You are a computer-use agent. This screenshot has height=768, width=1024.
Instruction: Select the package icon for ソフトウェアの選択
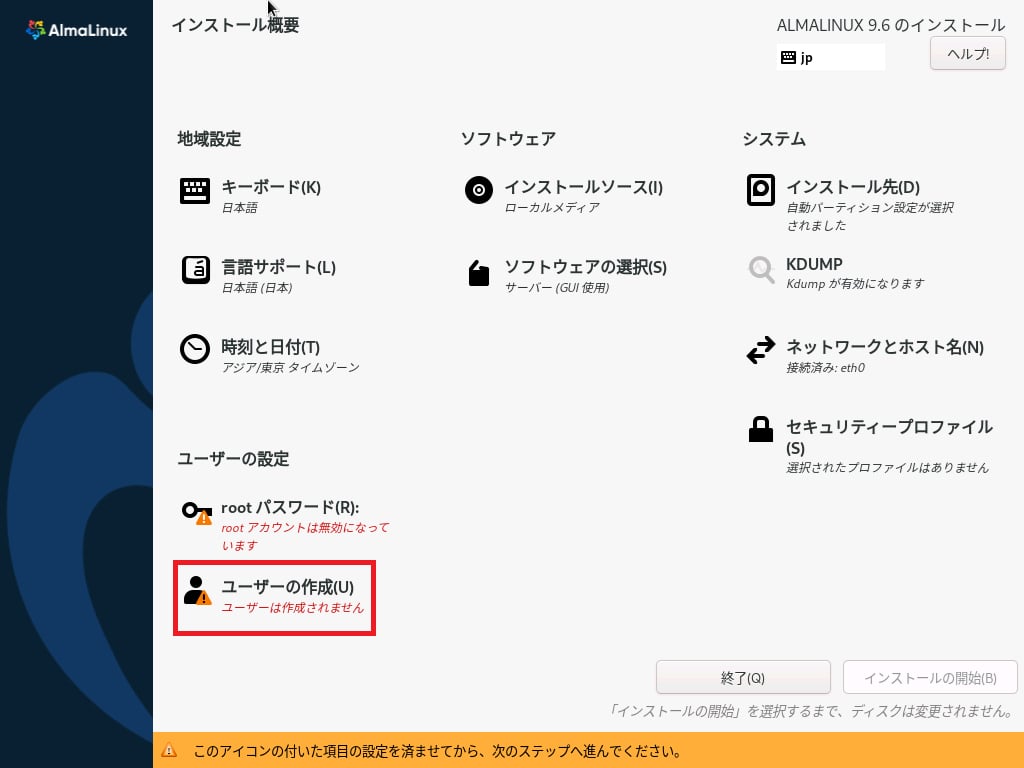(x=479, y=272)
